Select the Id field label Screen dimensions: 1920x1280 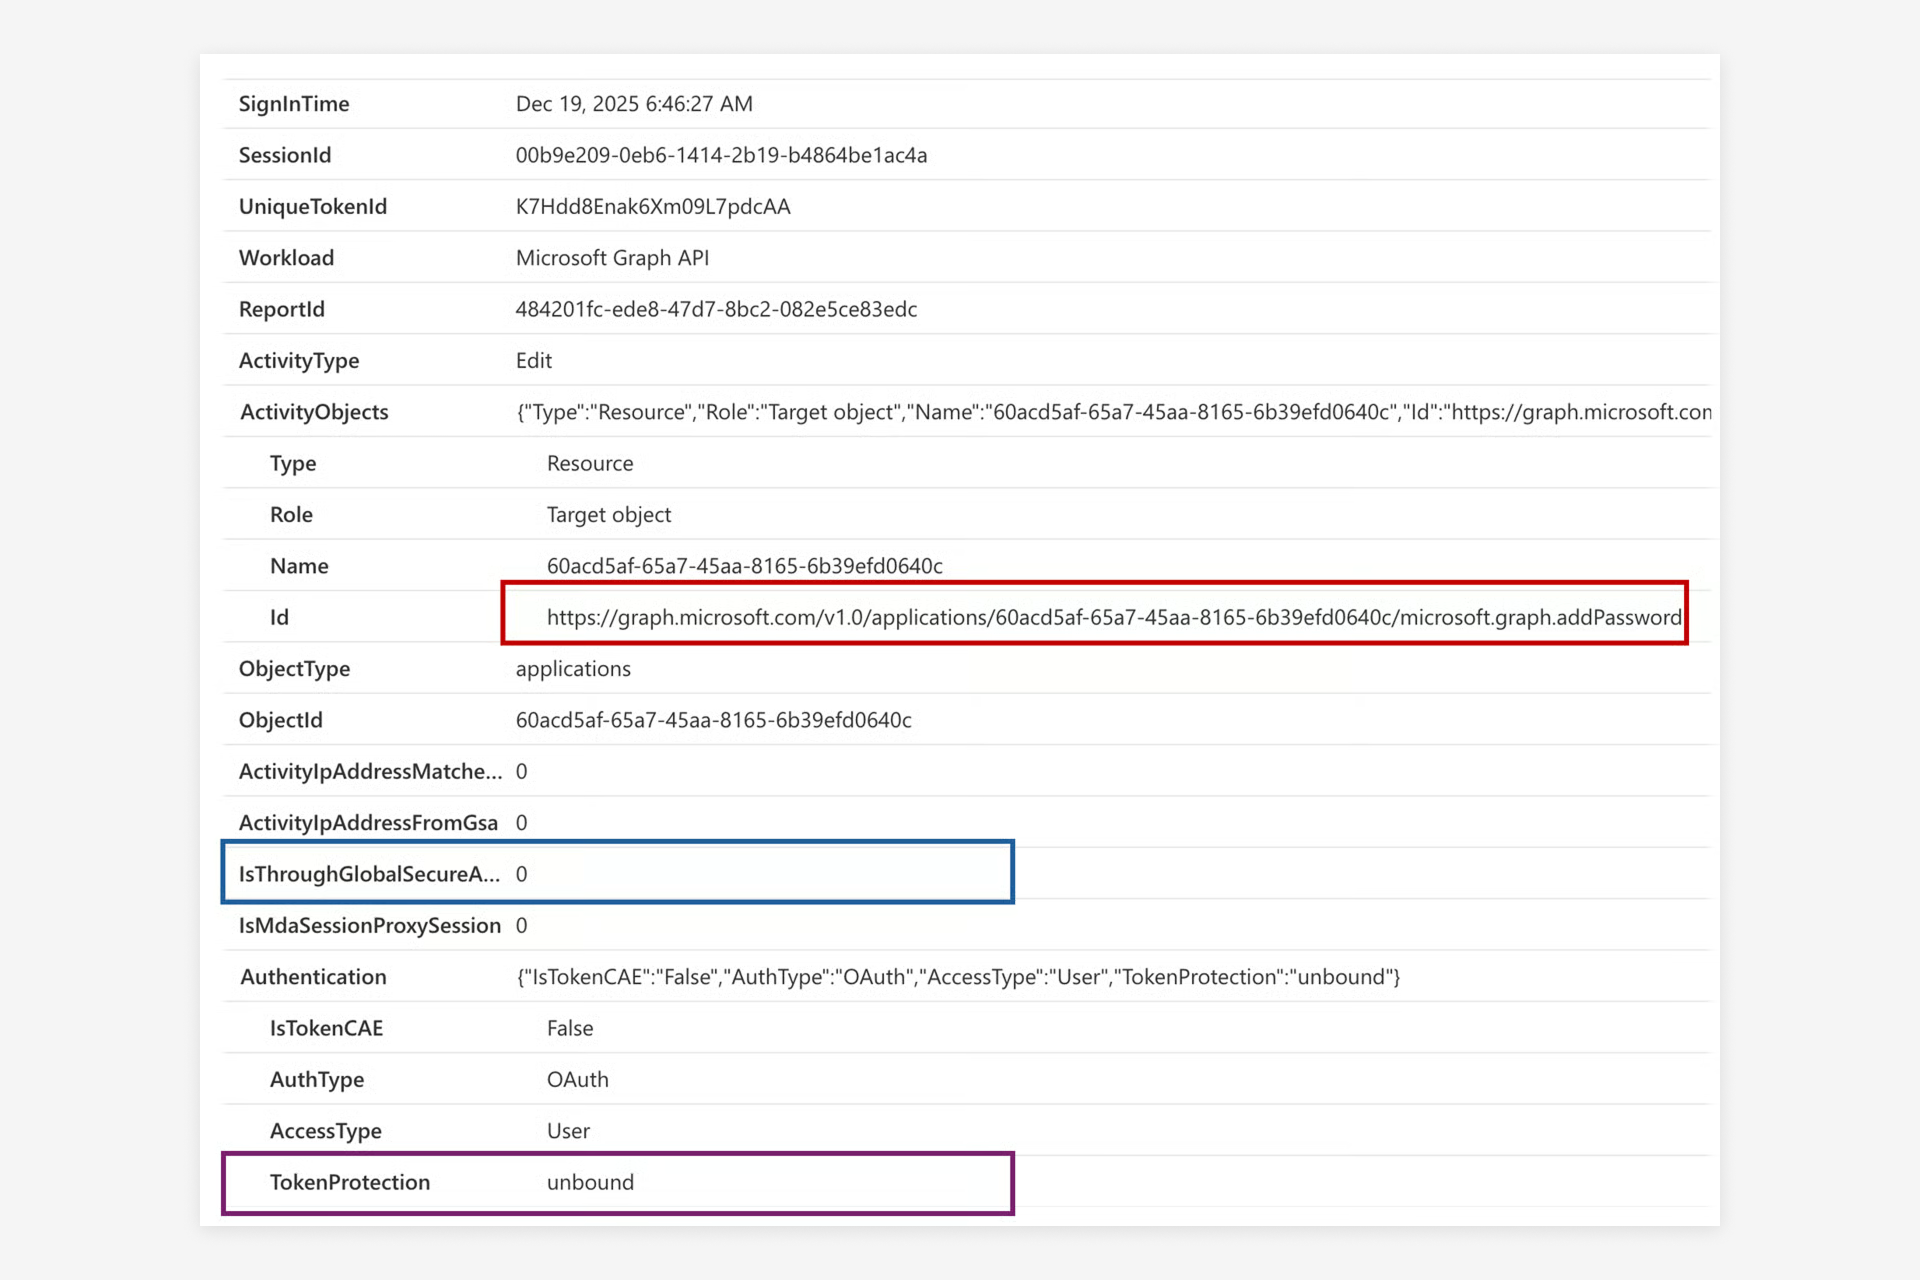279,616
